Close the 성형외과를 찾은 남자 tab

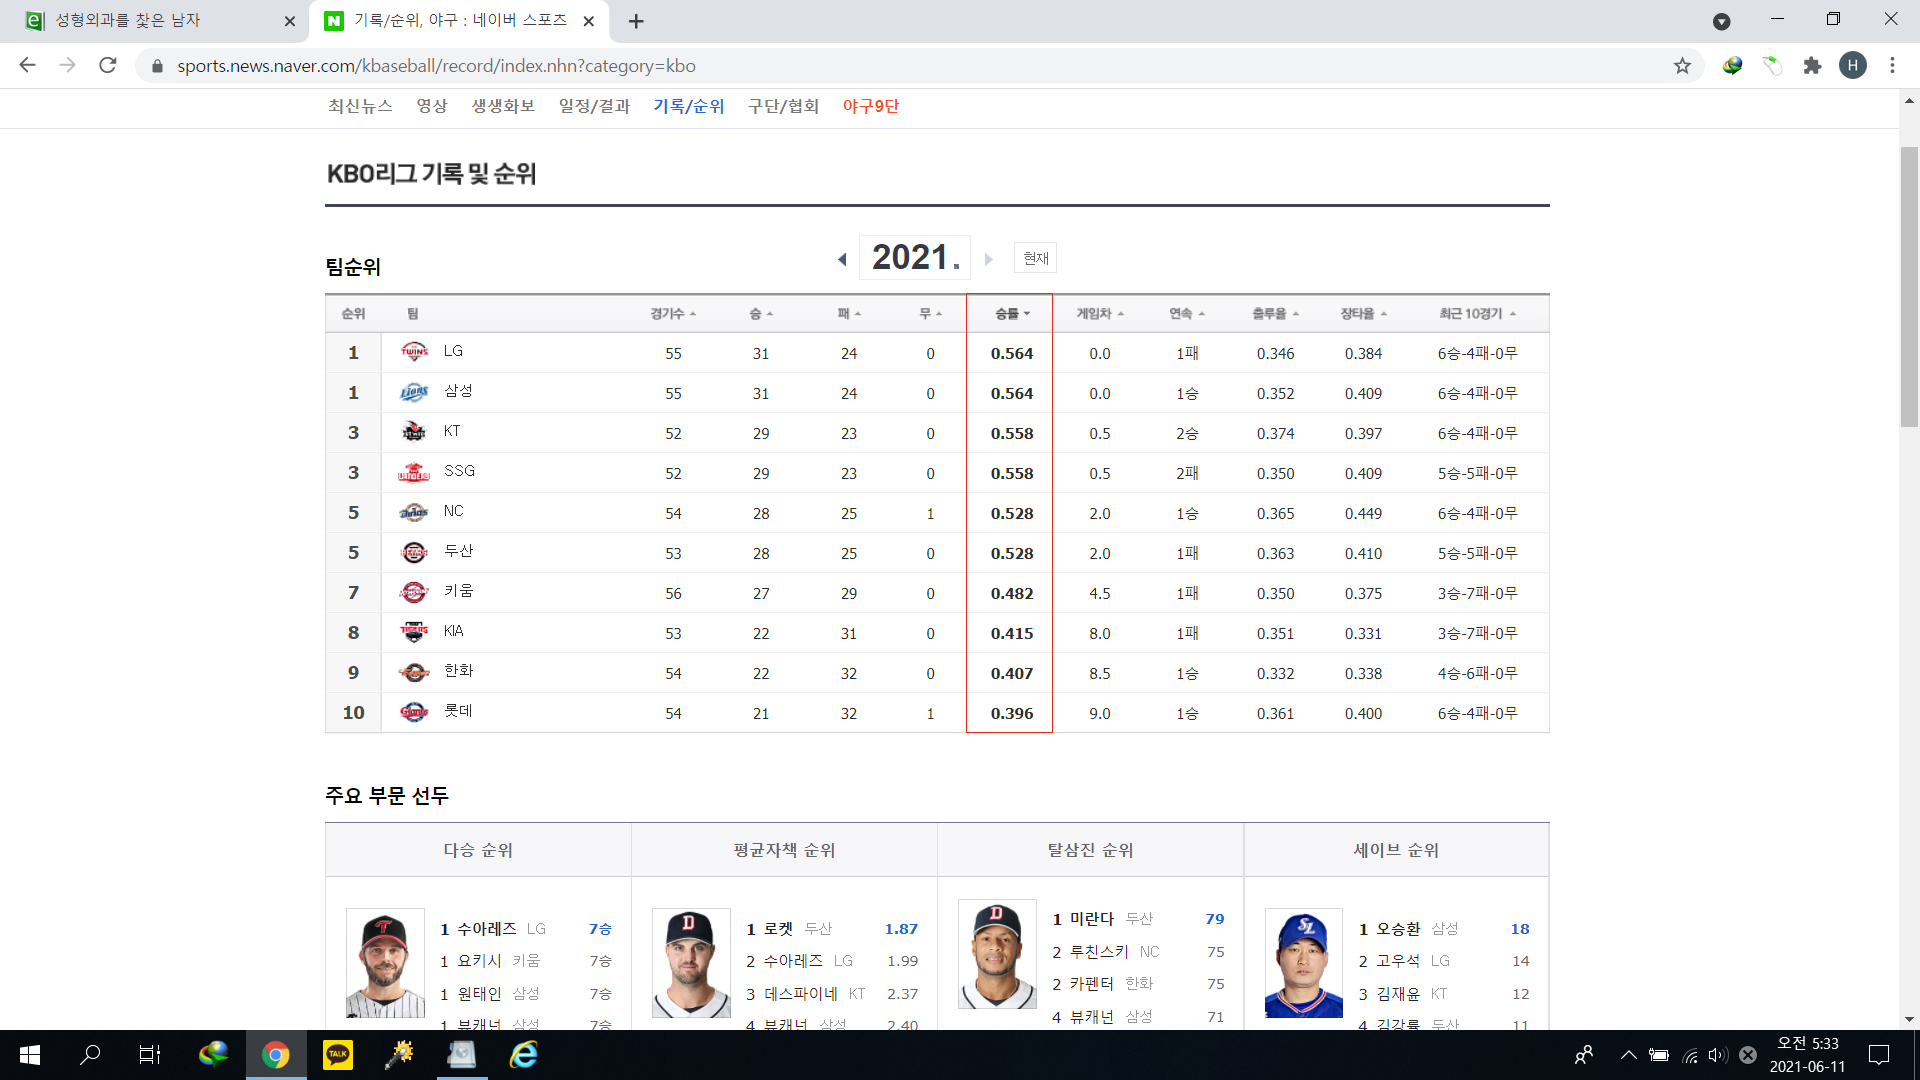[290, 21]
